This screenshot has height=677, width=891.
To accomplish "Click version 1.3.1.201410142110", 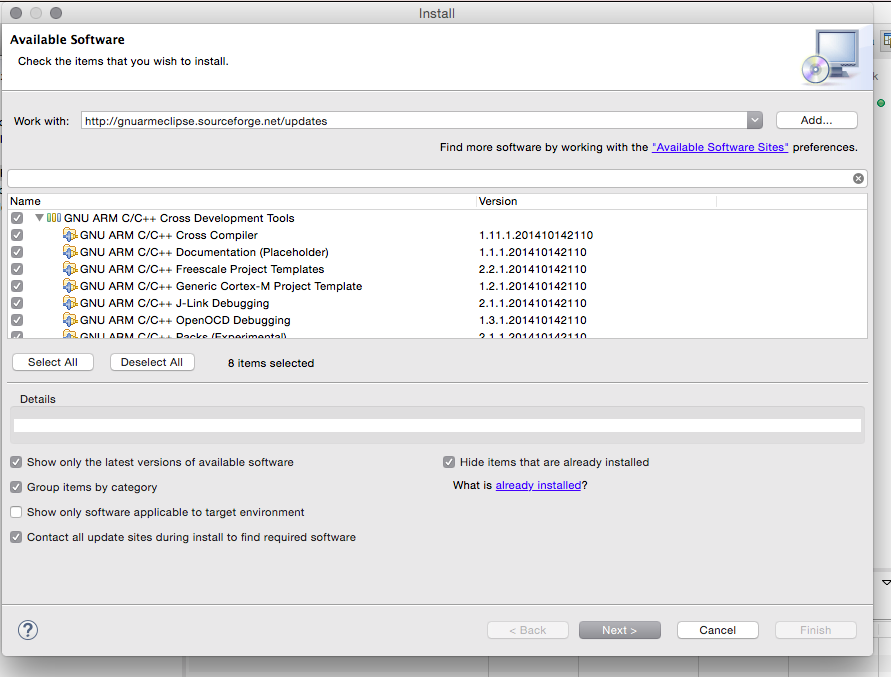I will tap(532, 320).
